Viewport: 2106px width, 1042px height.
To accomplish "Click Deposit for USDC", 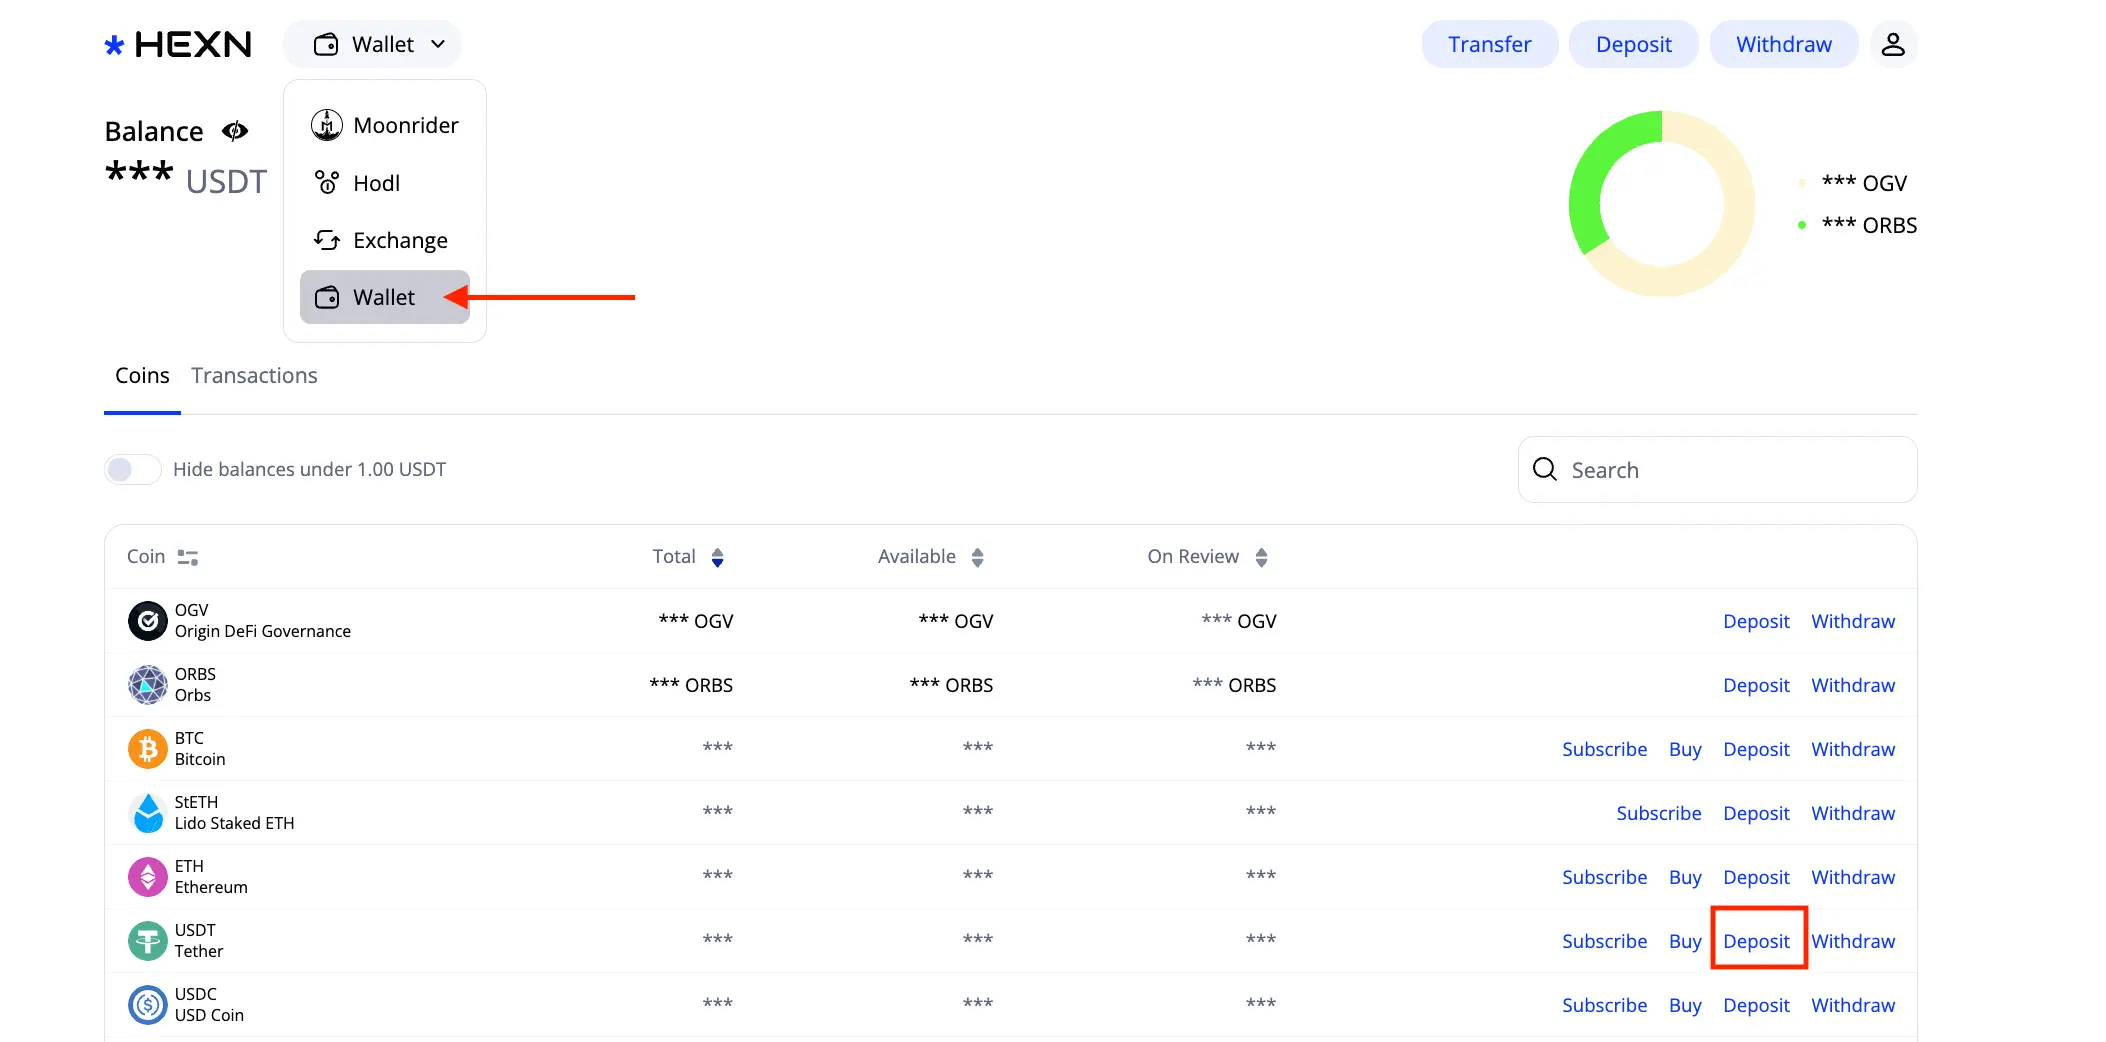I will point(1756,1005).
